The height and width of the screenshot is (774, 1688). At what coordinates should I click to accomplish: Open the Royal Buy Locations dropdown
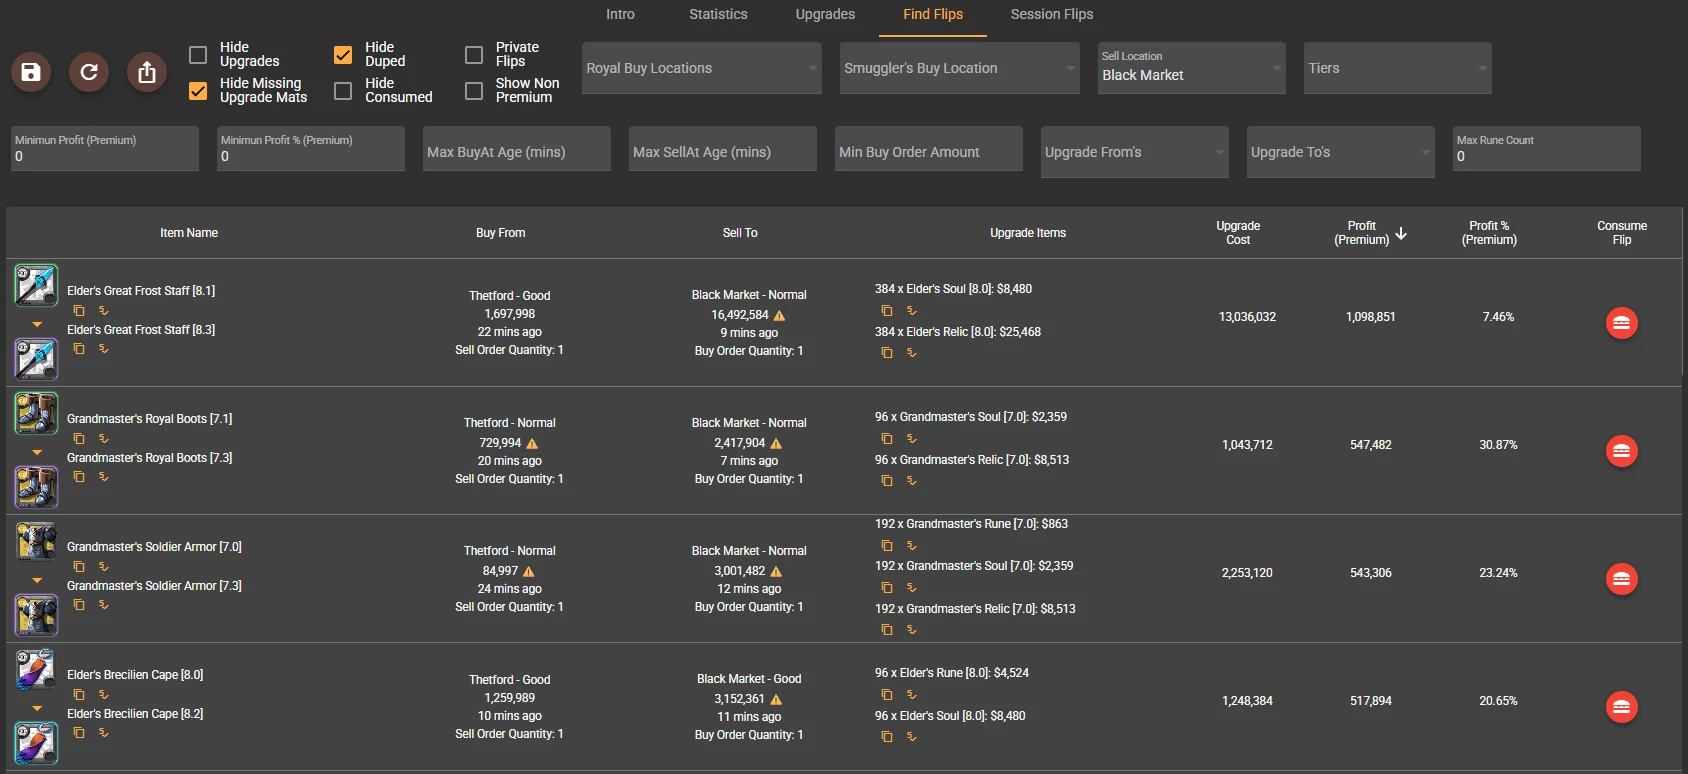701,68
